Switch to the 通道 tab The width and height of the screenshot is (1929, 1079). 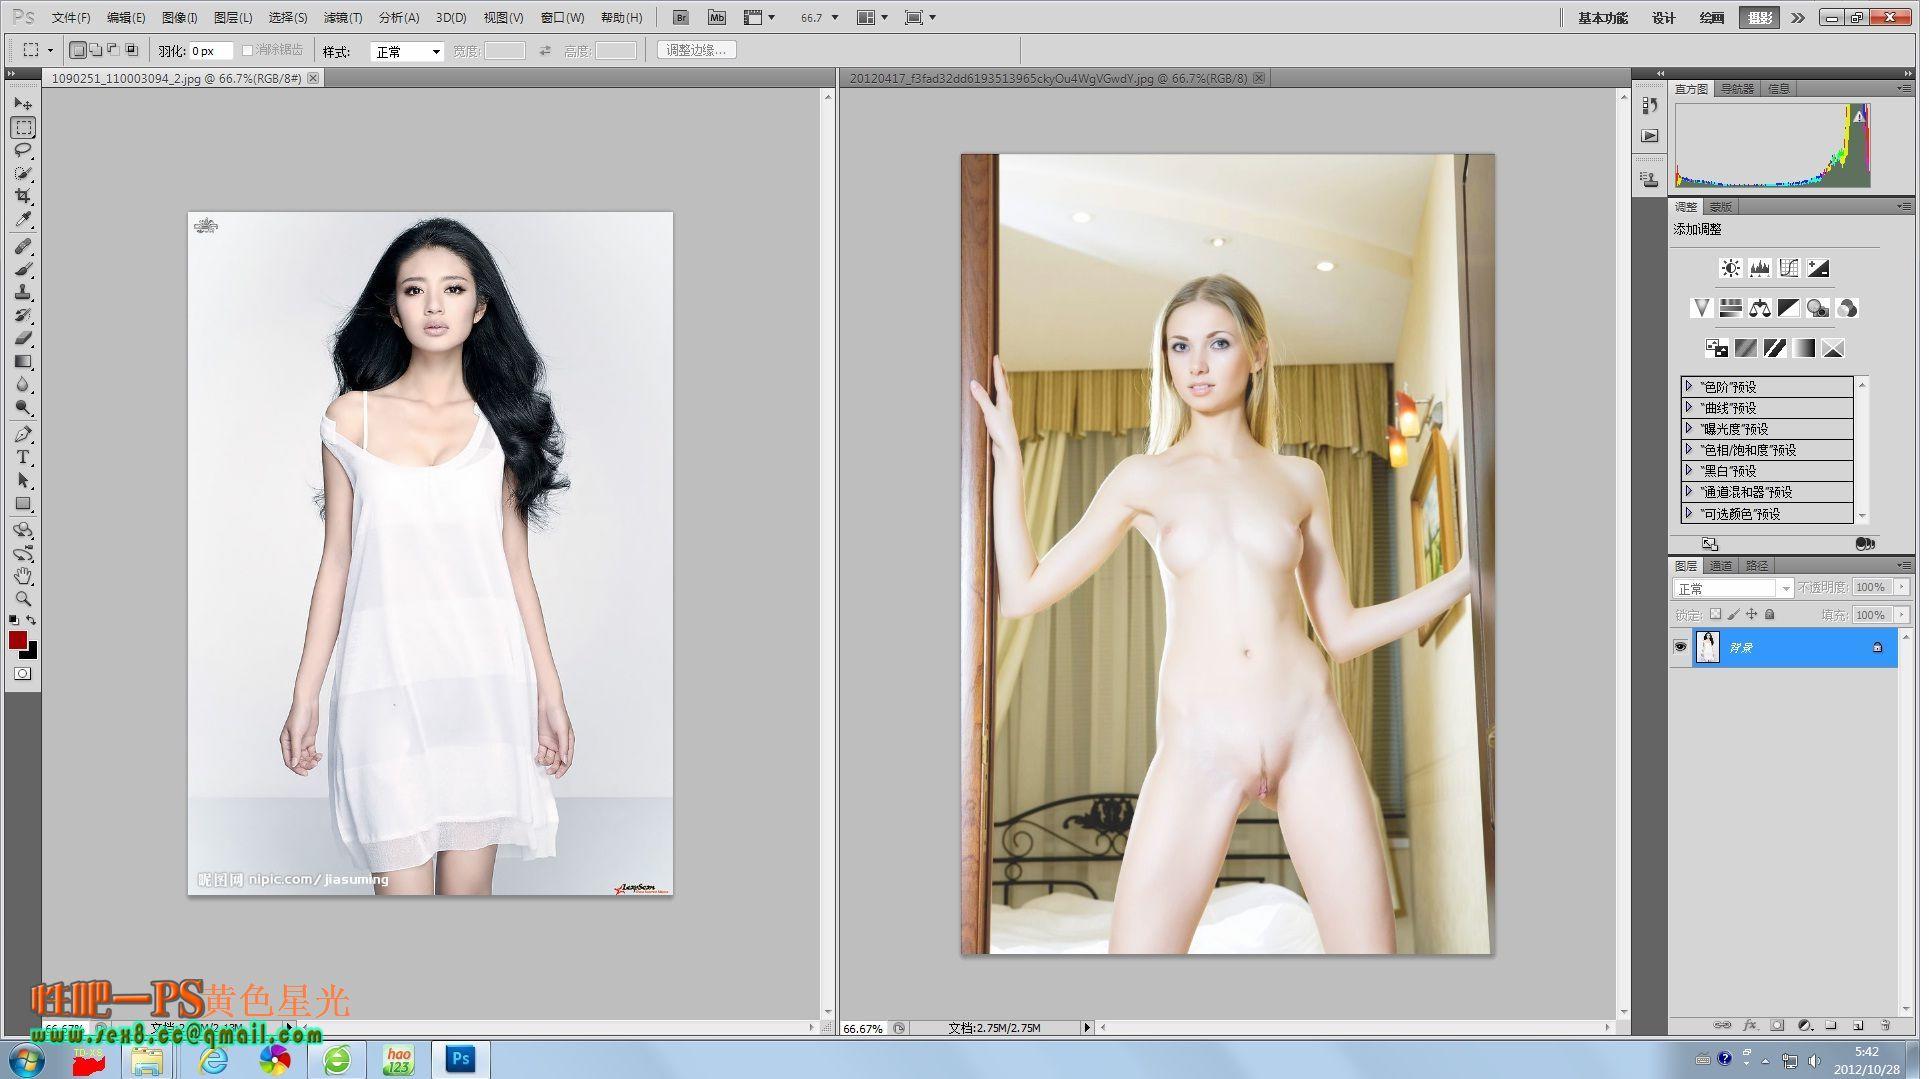pos(1721,566)
